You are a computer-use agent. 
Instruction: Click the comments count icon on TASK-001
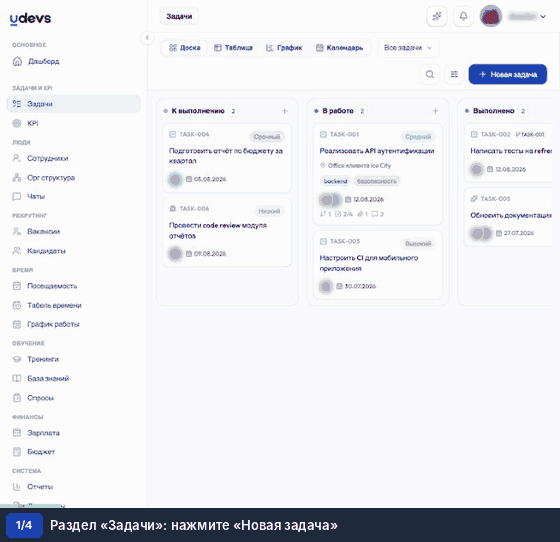pyautogui.click(x=378, y=214)
